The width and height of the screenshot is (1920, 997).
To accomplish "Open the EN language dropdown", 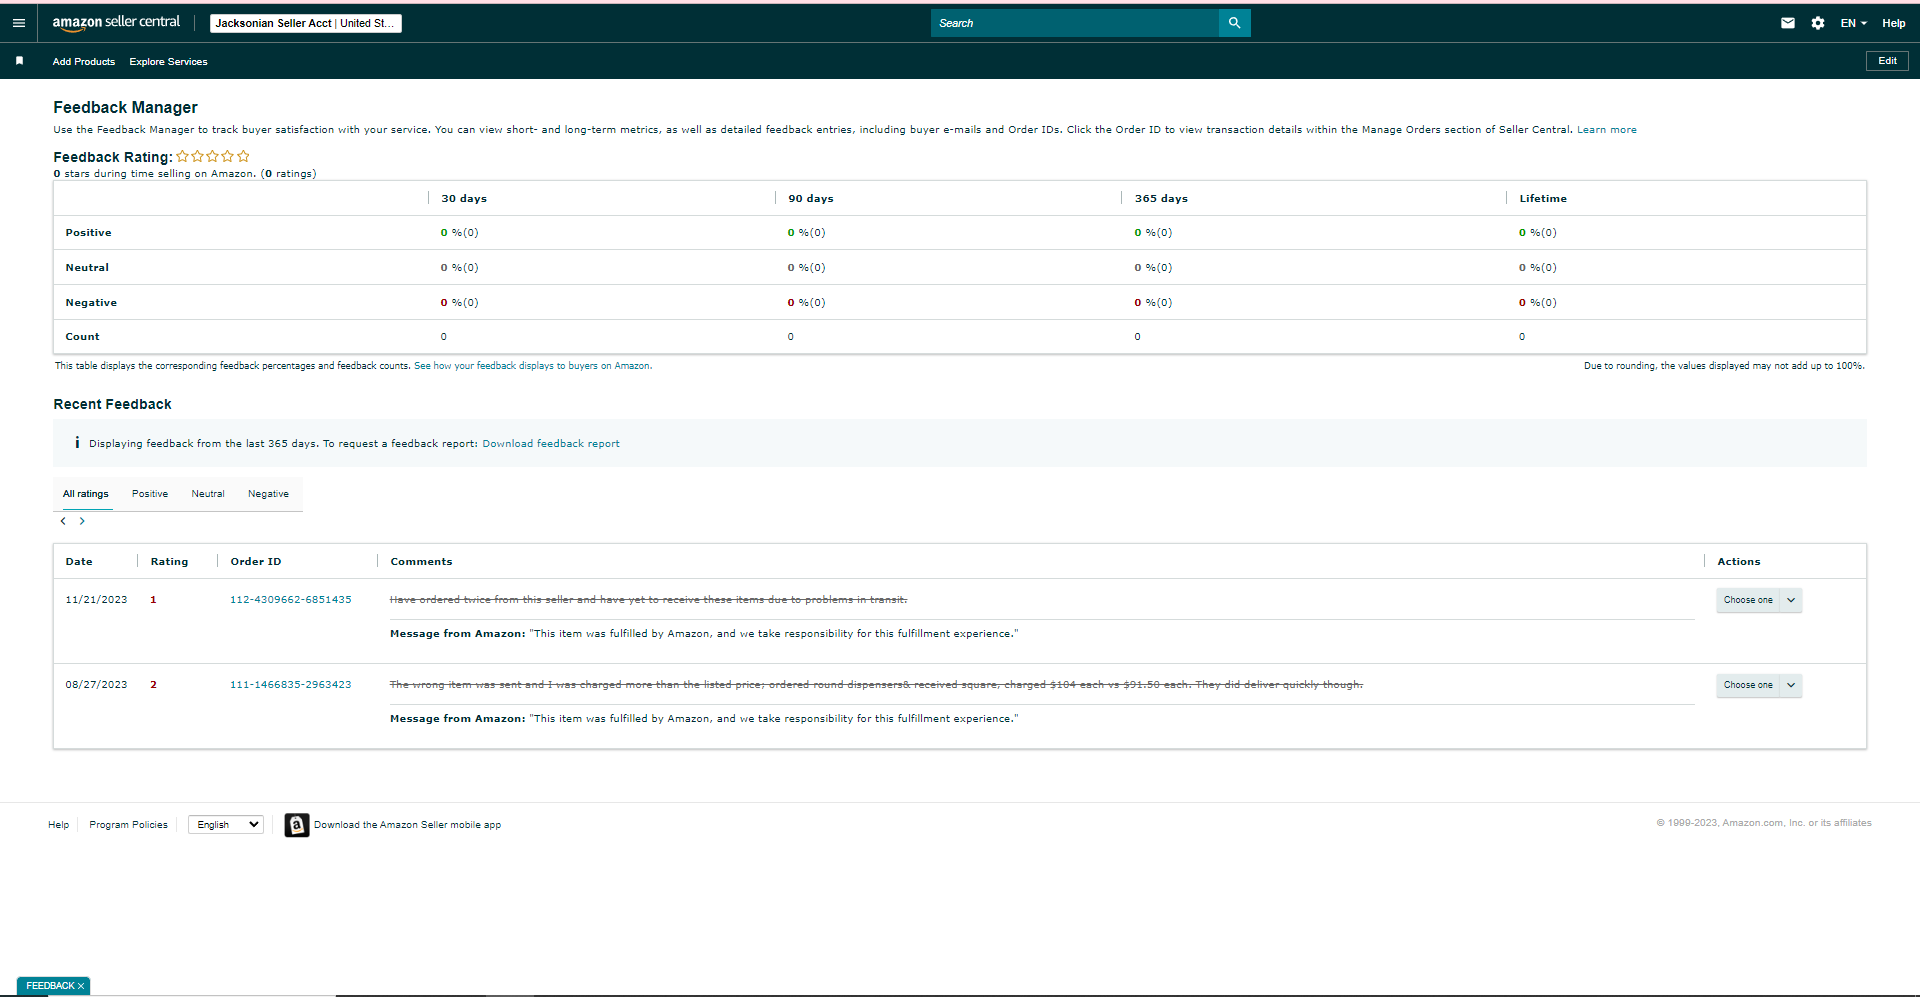I will tap(1853, 23).
